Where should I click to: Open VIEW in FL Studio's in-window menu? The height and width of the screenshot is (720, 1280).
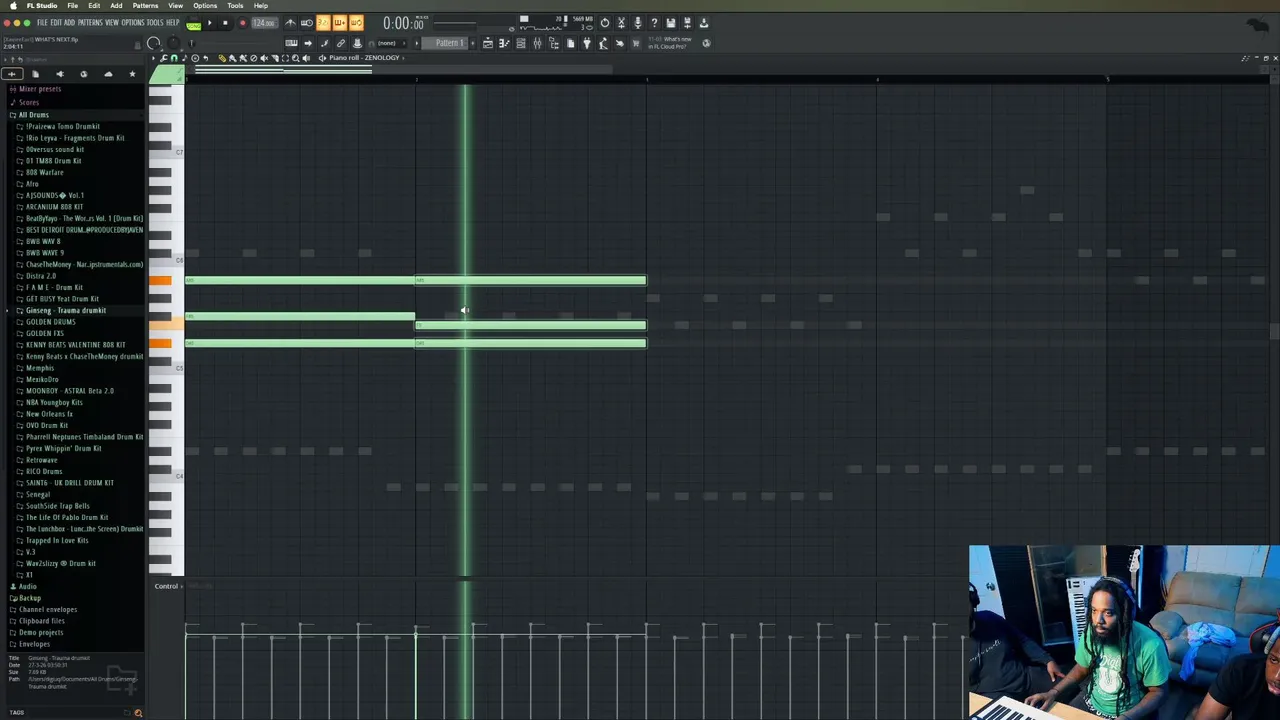(x=111, y=23)
